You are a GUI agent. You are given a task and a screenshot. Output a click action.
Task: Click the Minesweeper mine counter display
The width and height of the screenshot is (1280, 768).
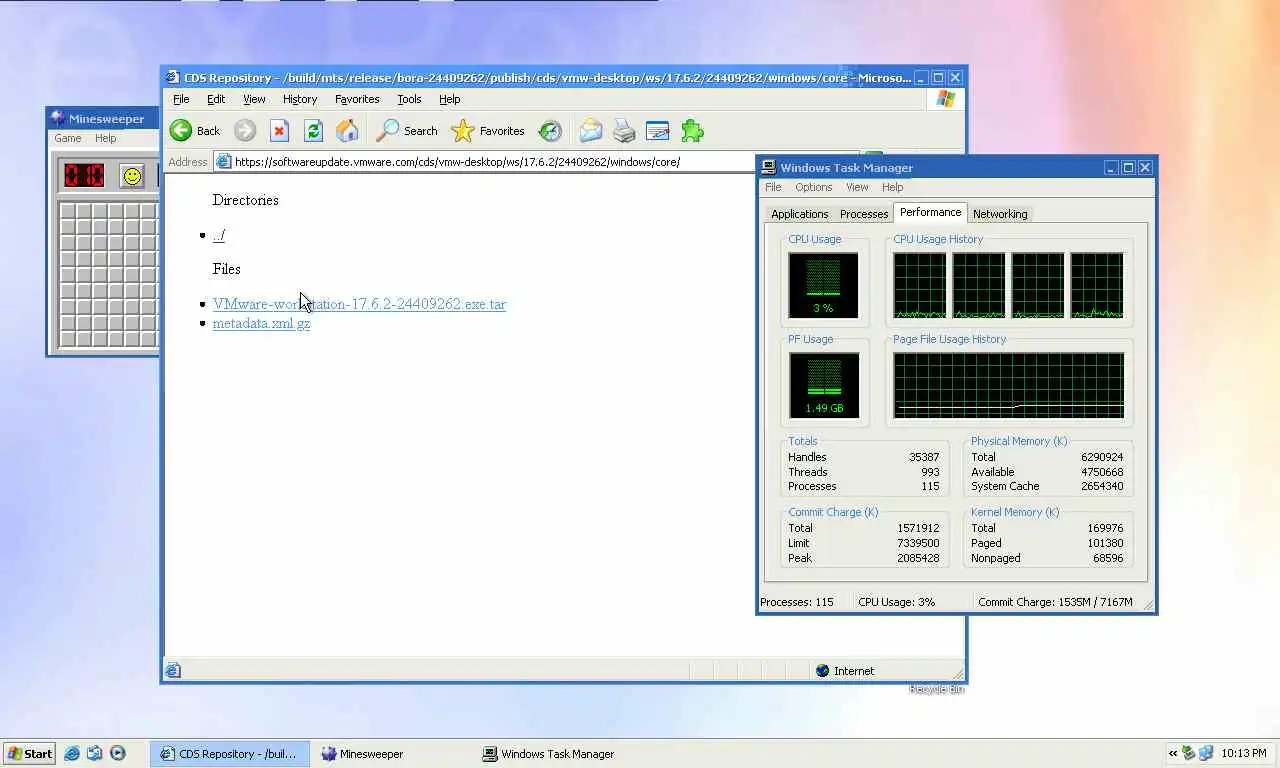(x=84, y=176)
